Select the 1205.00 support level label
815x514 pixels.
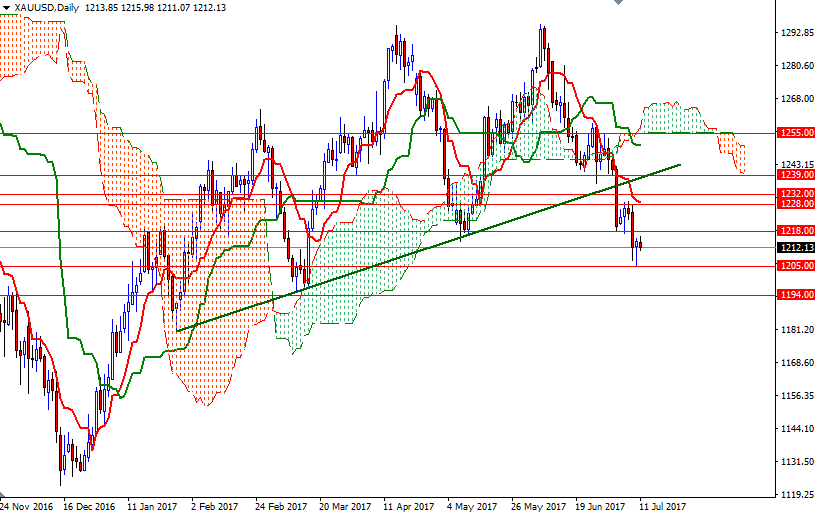click(795, 267)
